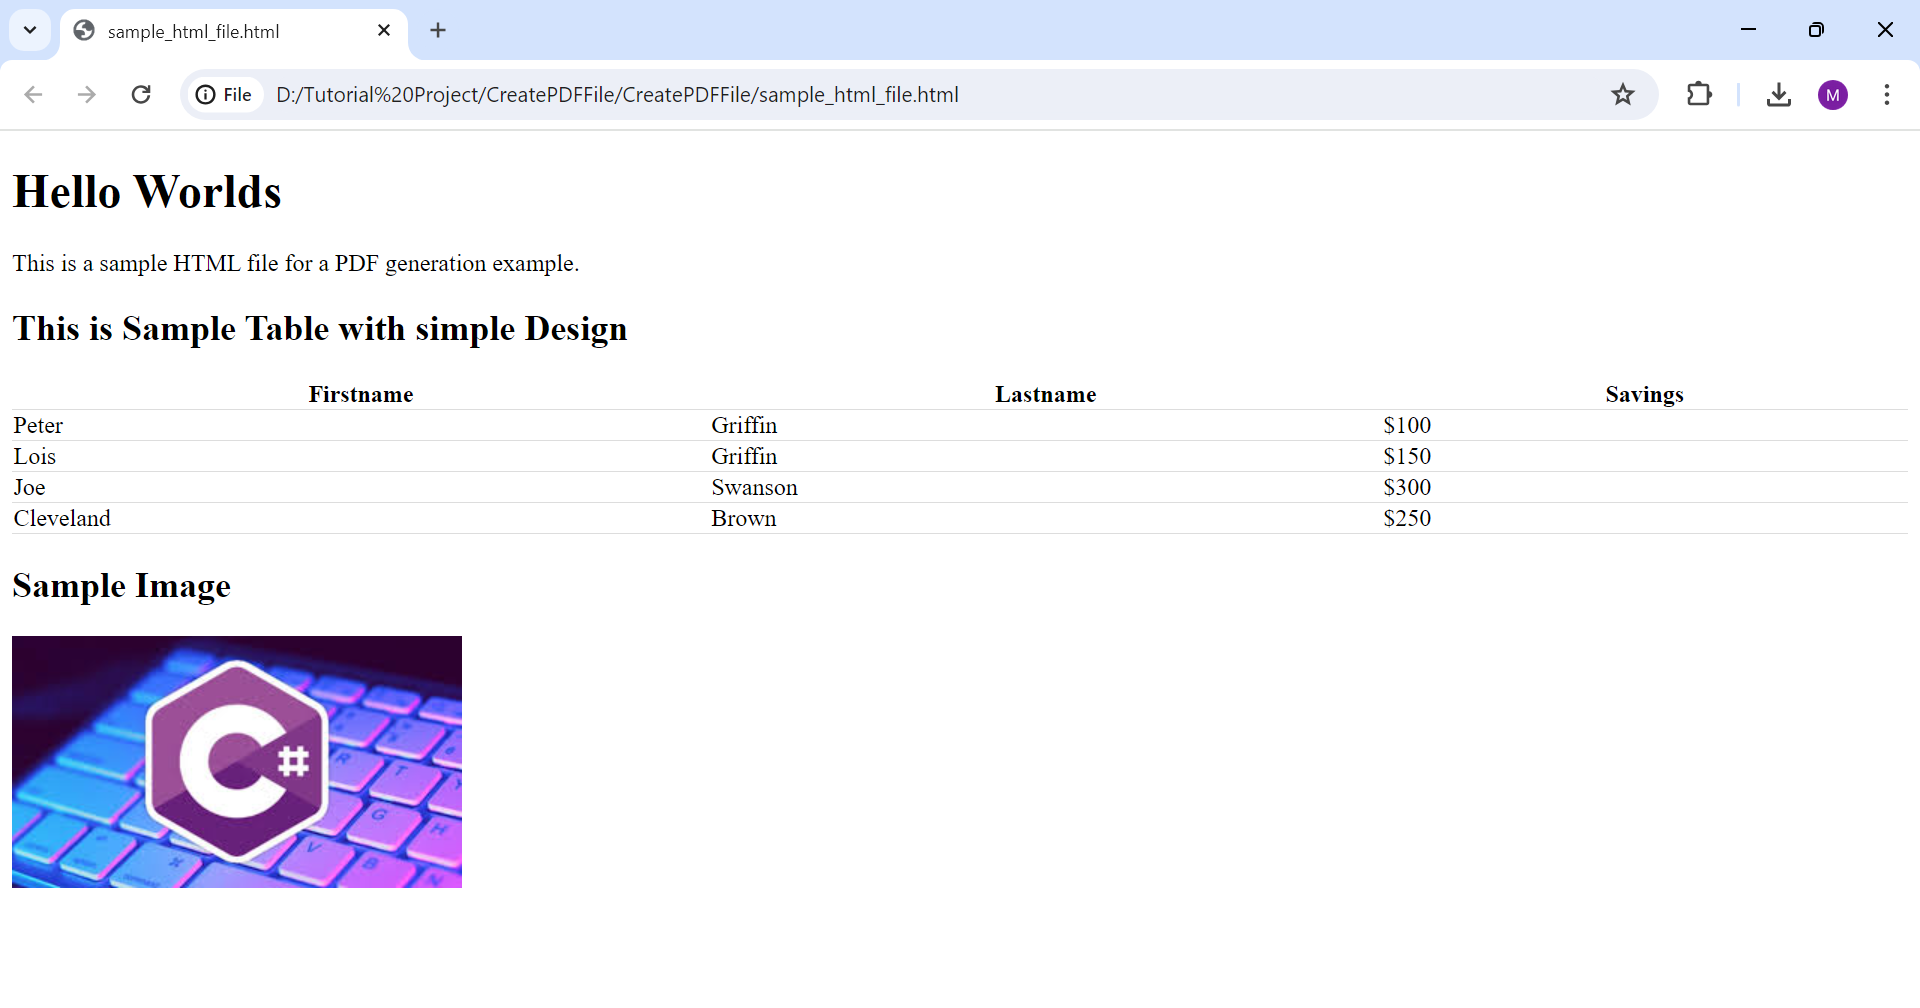Show the Downloads tray
This screenshot has width=1920, height=1008.
point(1778,95)
